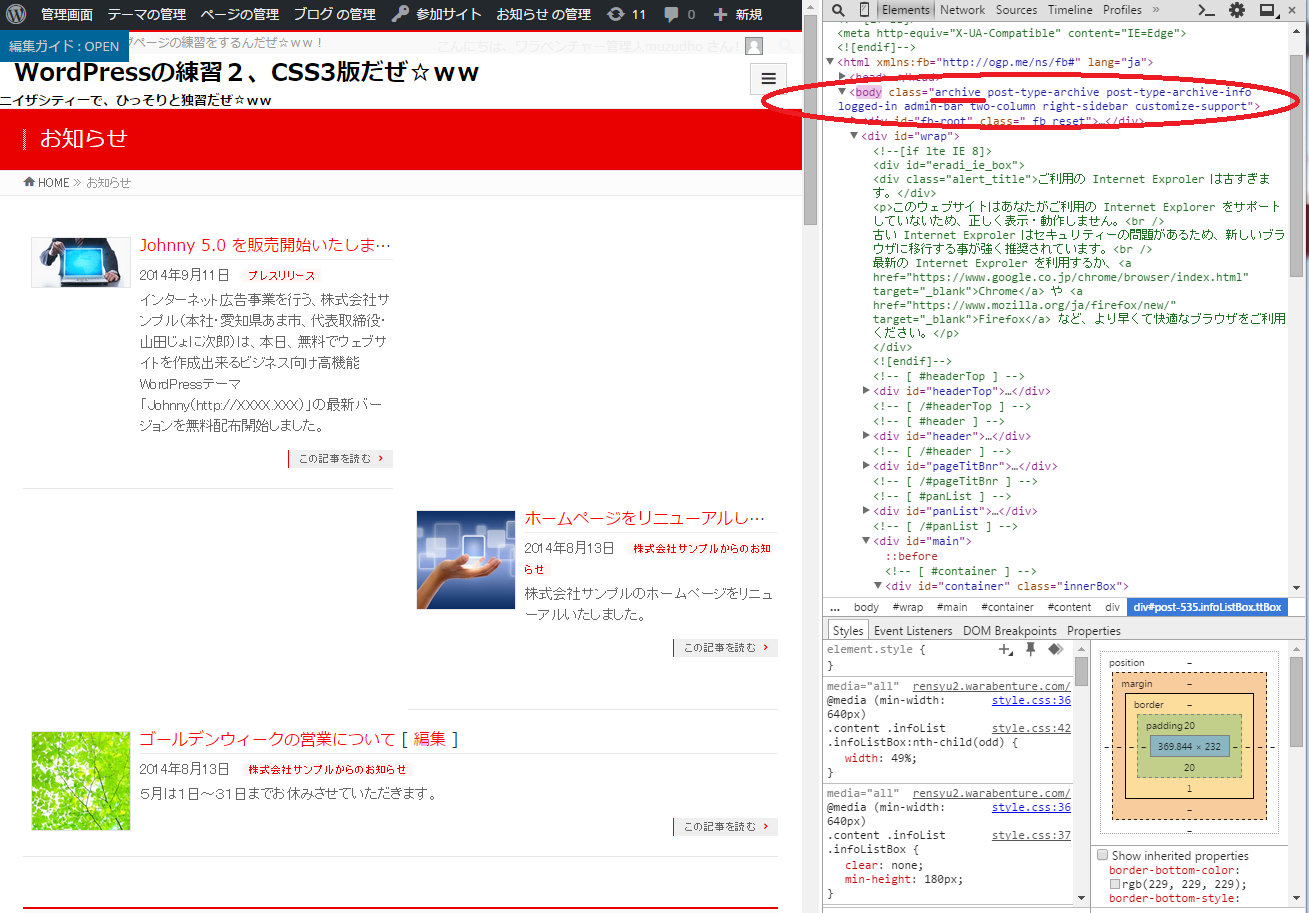Screen dimensions: 1309x913
Task: Click the rgb(229, 229, 229) color swatch
Action: tap(1115, 884)
